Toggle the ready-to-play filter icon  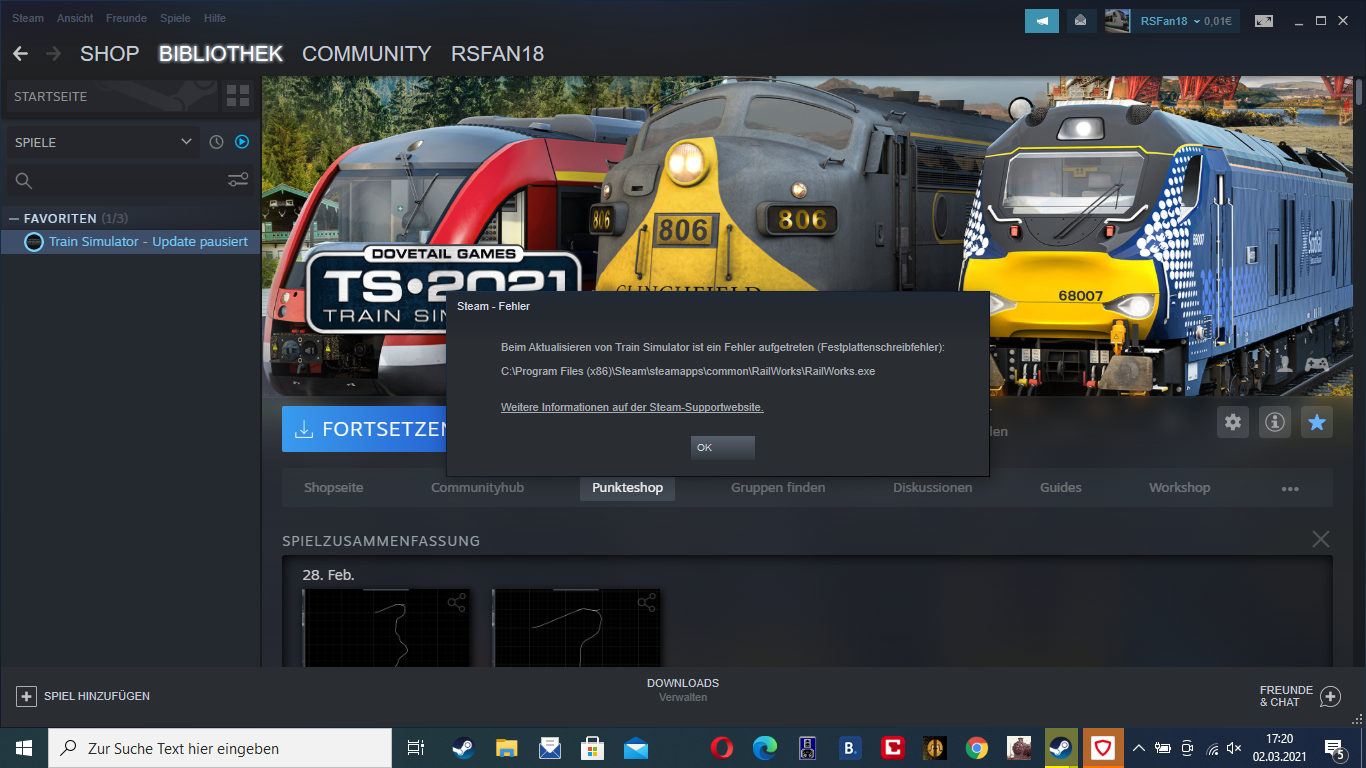(242, 142)
